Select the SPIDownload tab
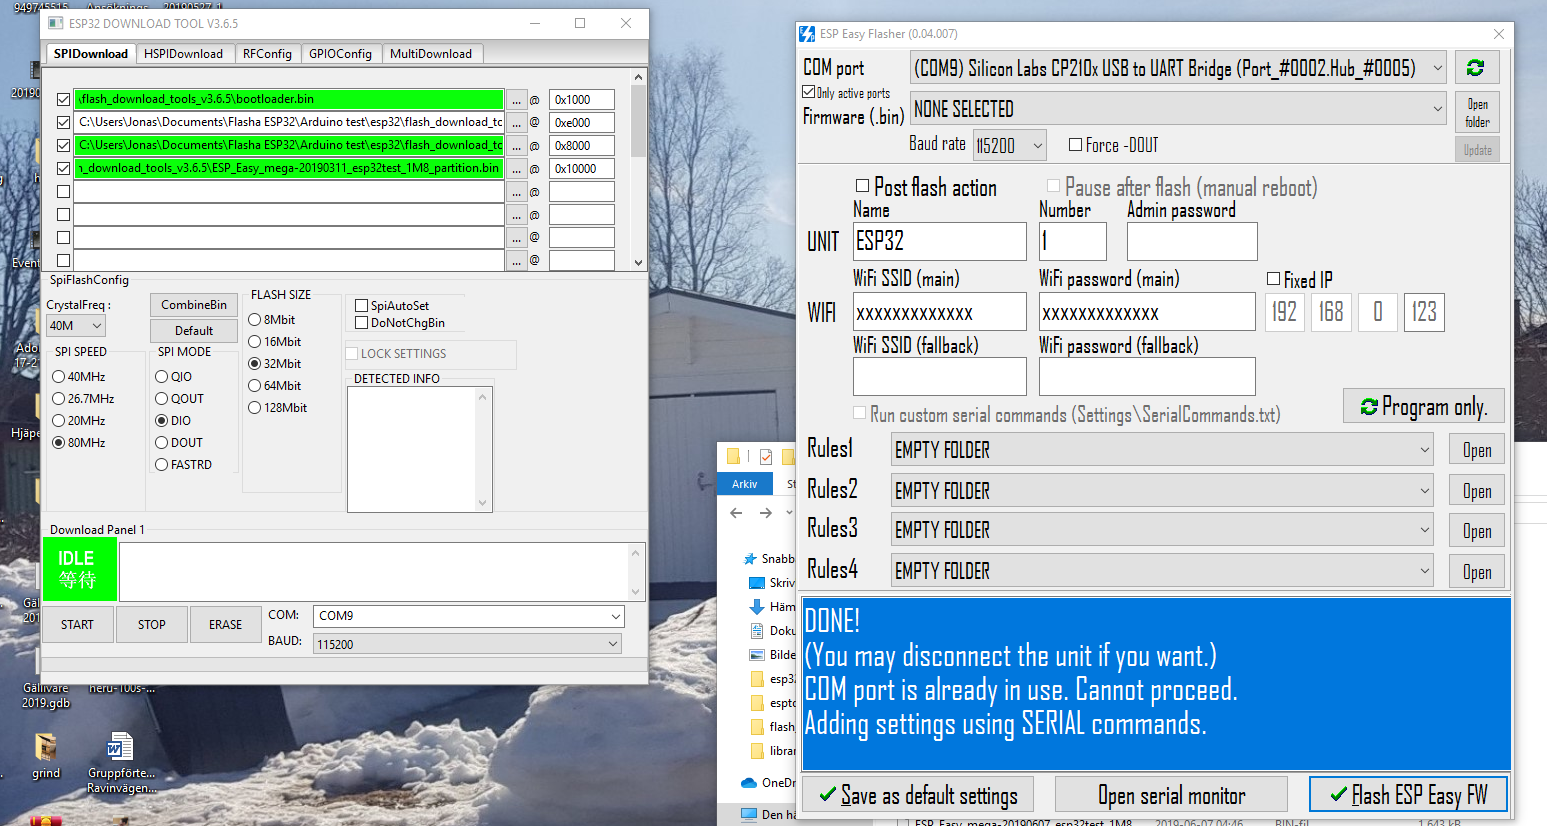The height and width of the screenshot is (826, 1547). (x=91, y=54)
